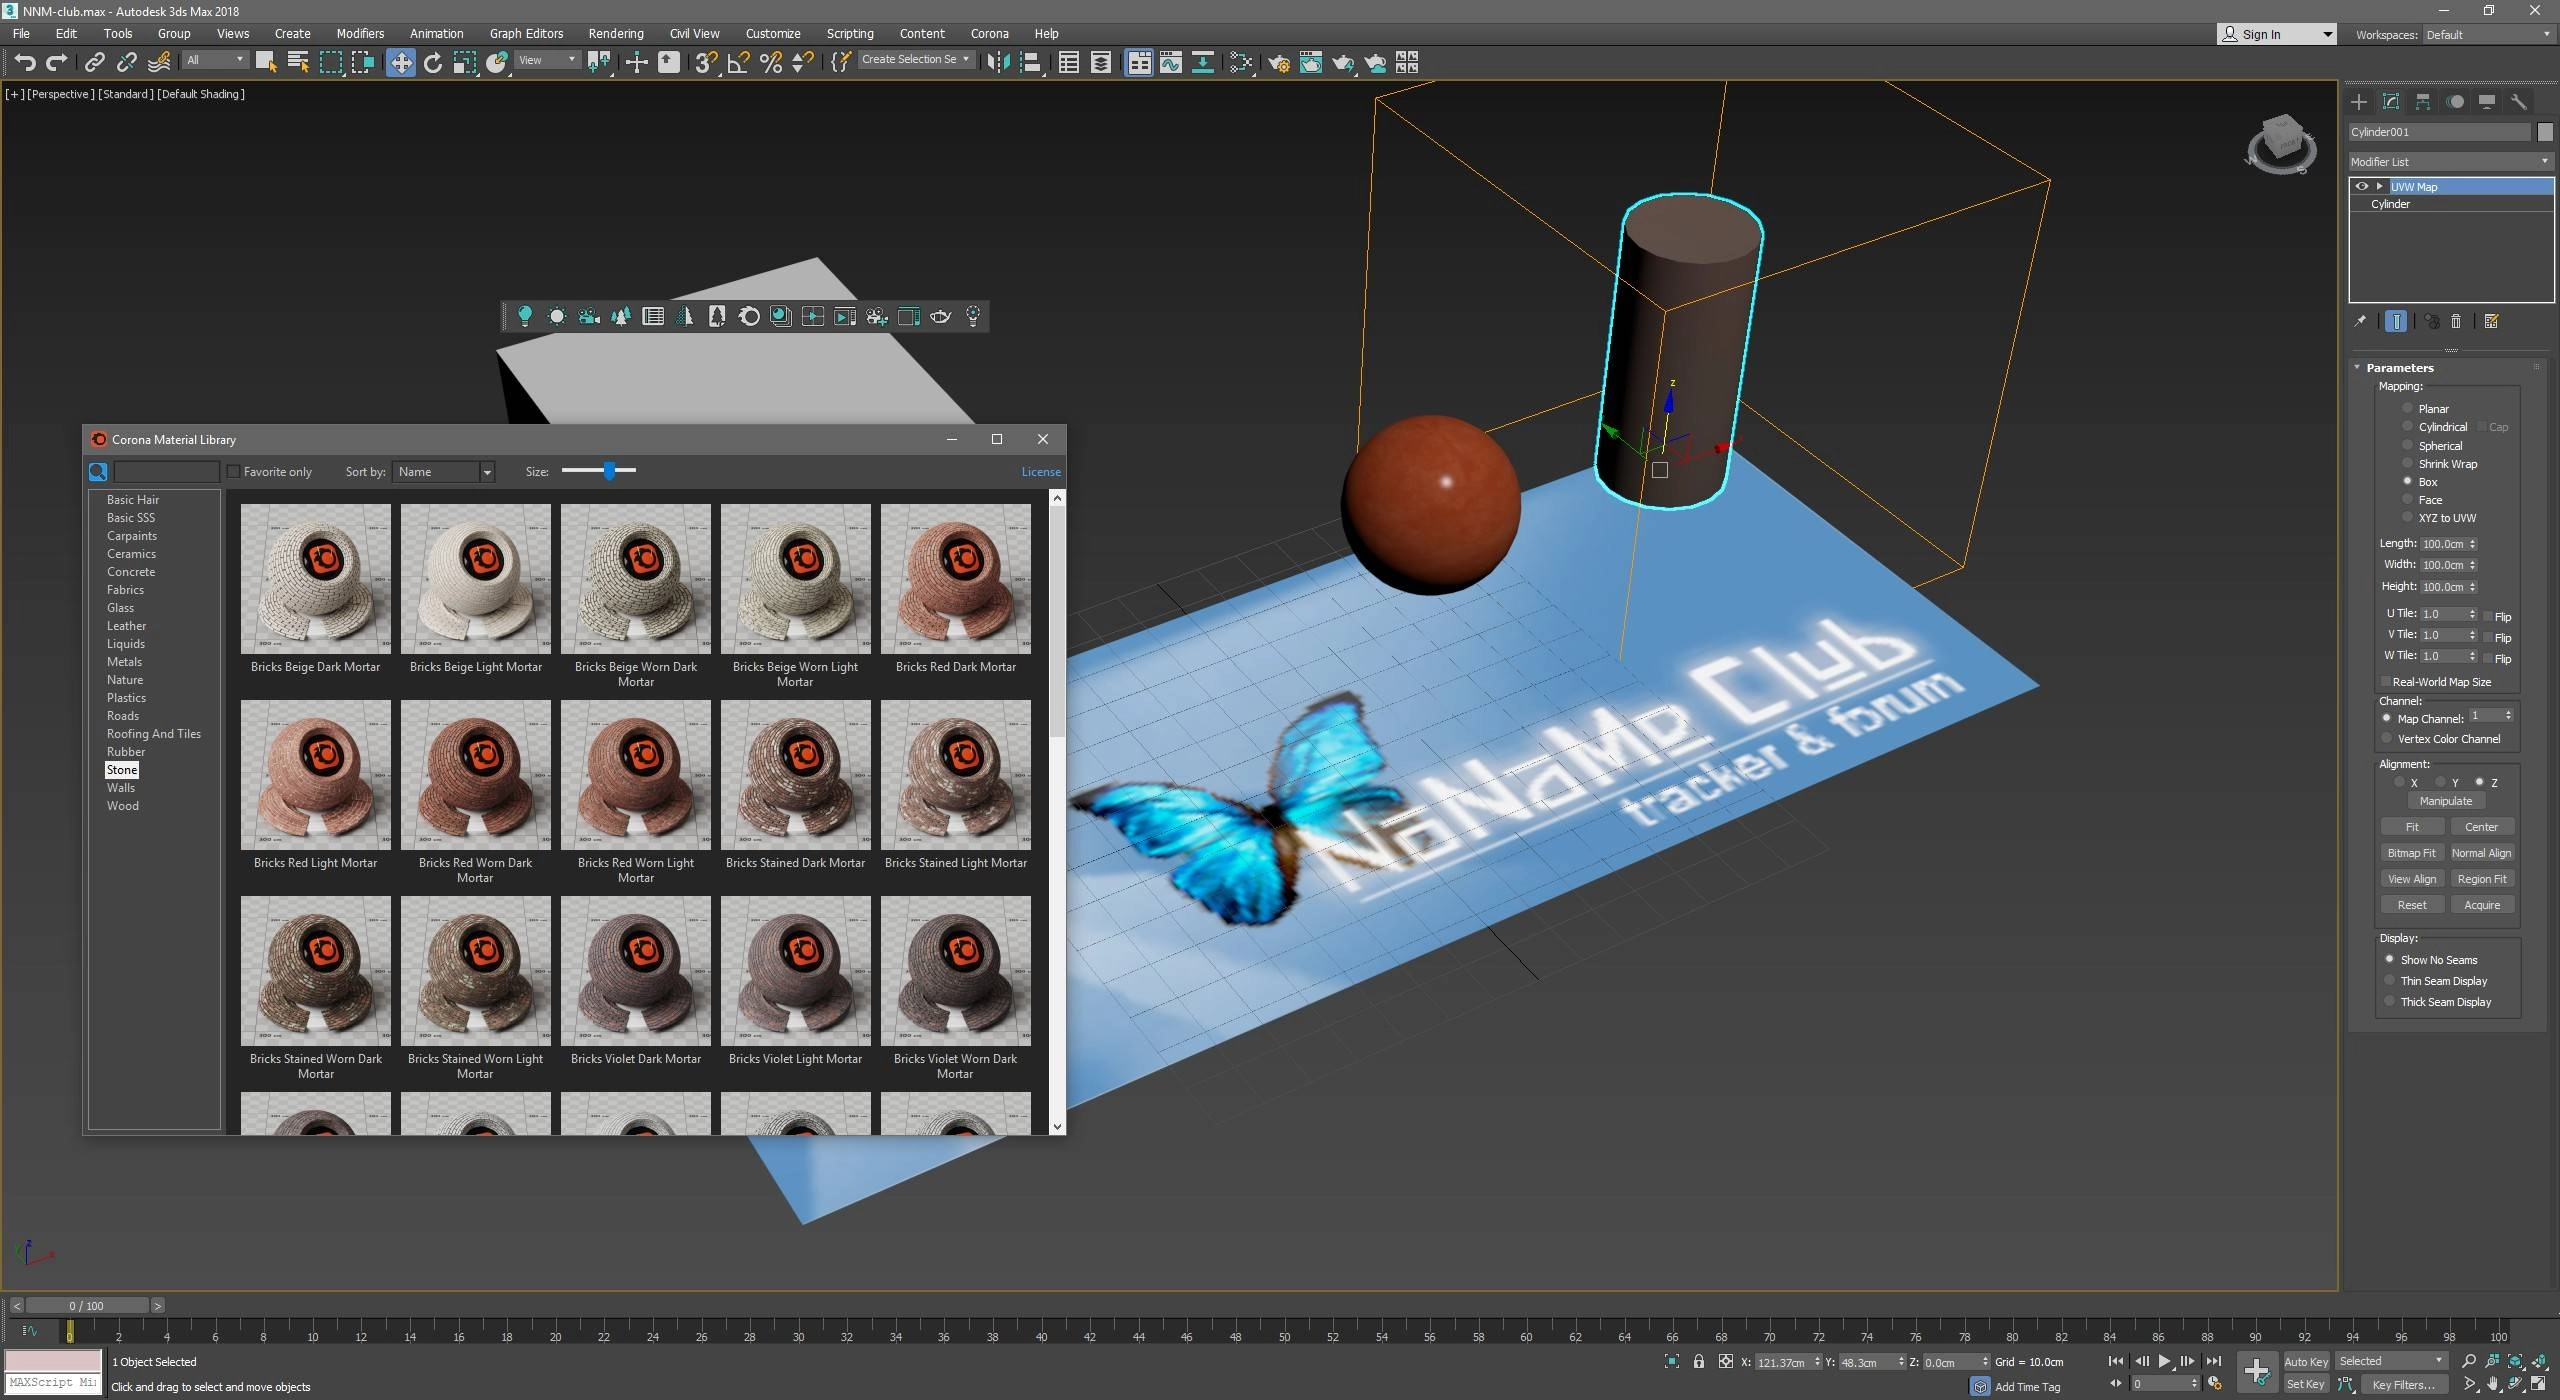Click Configure Modifier Sets icon

pyautogui.click(x=2492, y=321)
